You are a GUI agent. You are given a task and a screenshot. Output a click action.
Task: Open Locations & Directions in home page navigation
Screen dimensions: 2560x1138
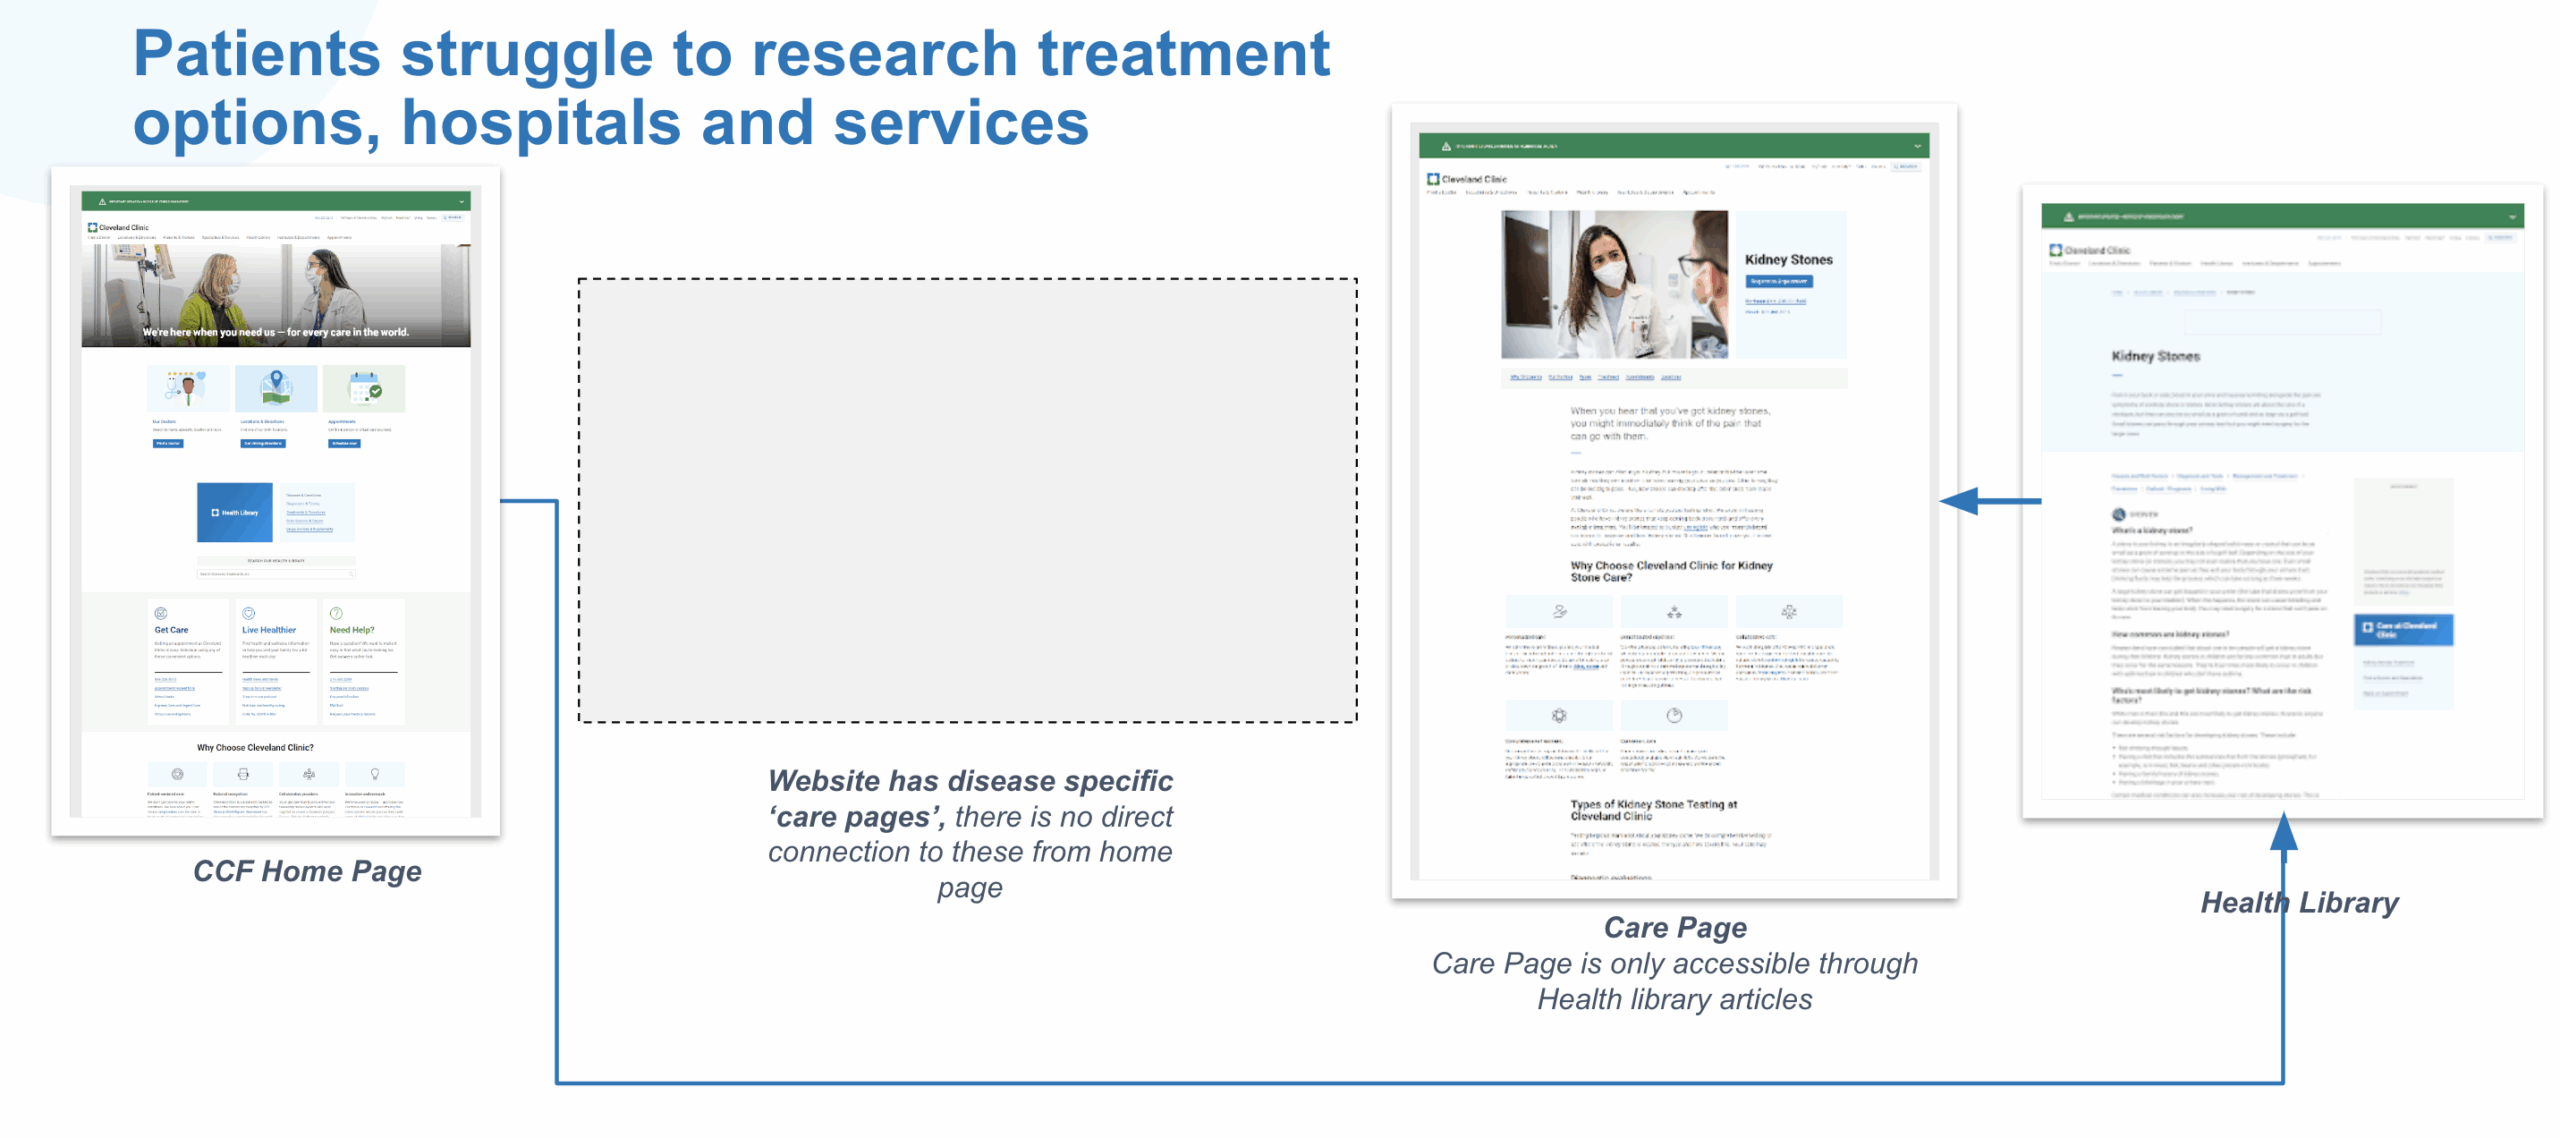[137, 238]
